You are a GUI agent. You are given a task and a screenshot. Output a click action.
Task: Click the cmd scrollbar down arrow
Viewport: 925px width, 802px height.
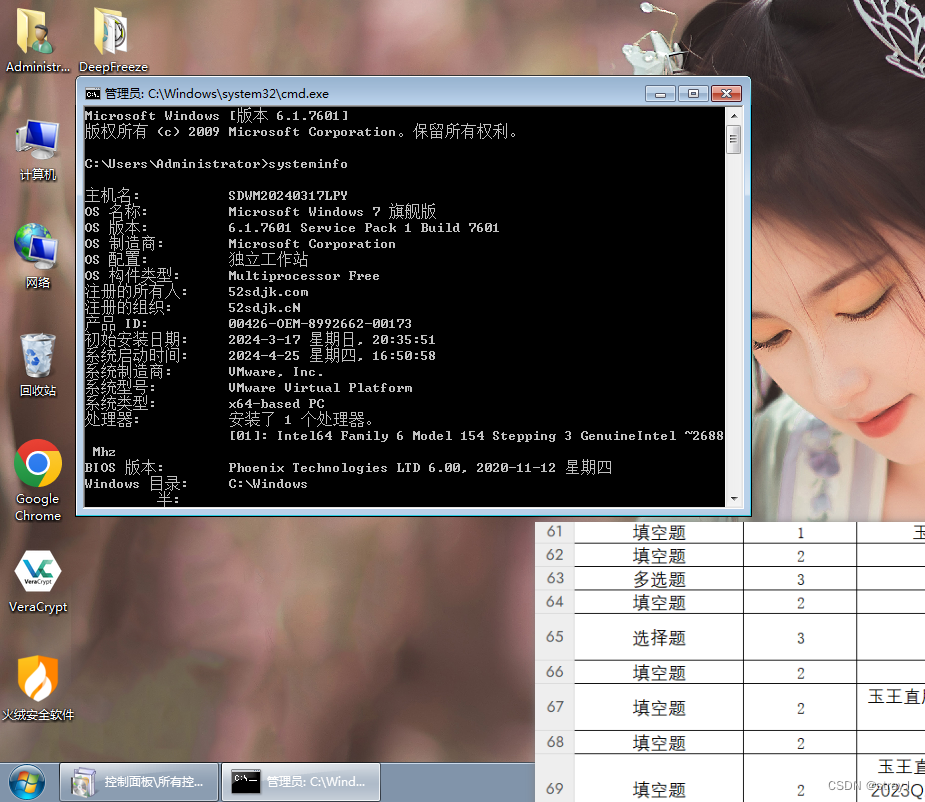pos(734,499)
